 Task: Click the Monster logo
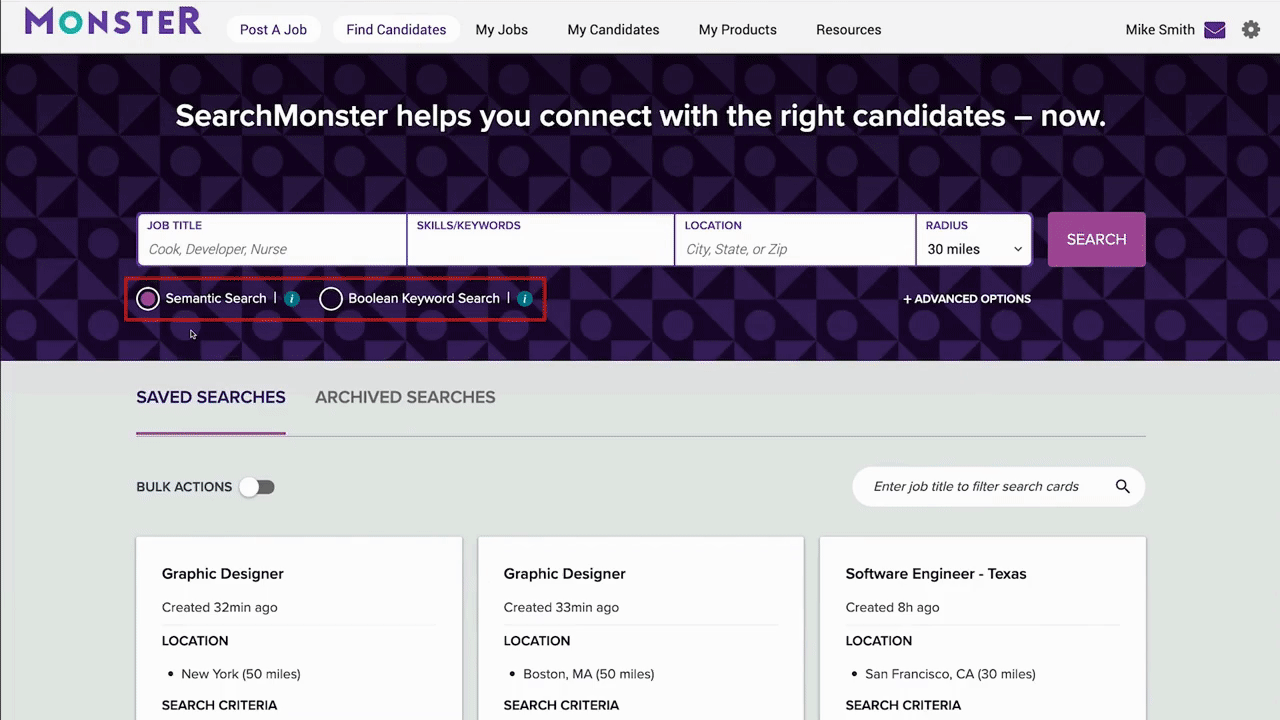click(113, 21)
